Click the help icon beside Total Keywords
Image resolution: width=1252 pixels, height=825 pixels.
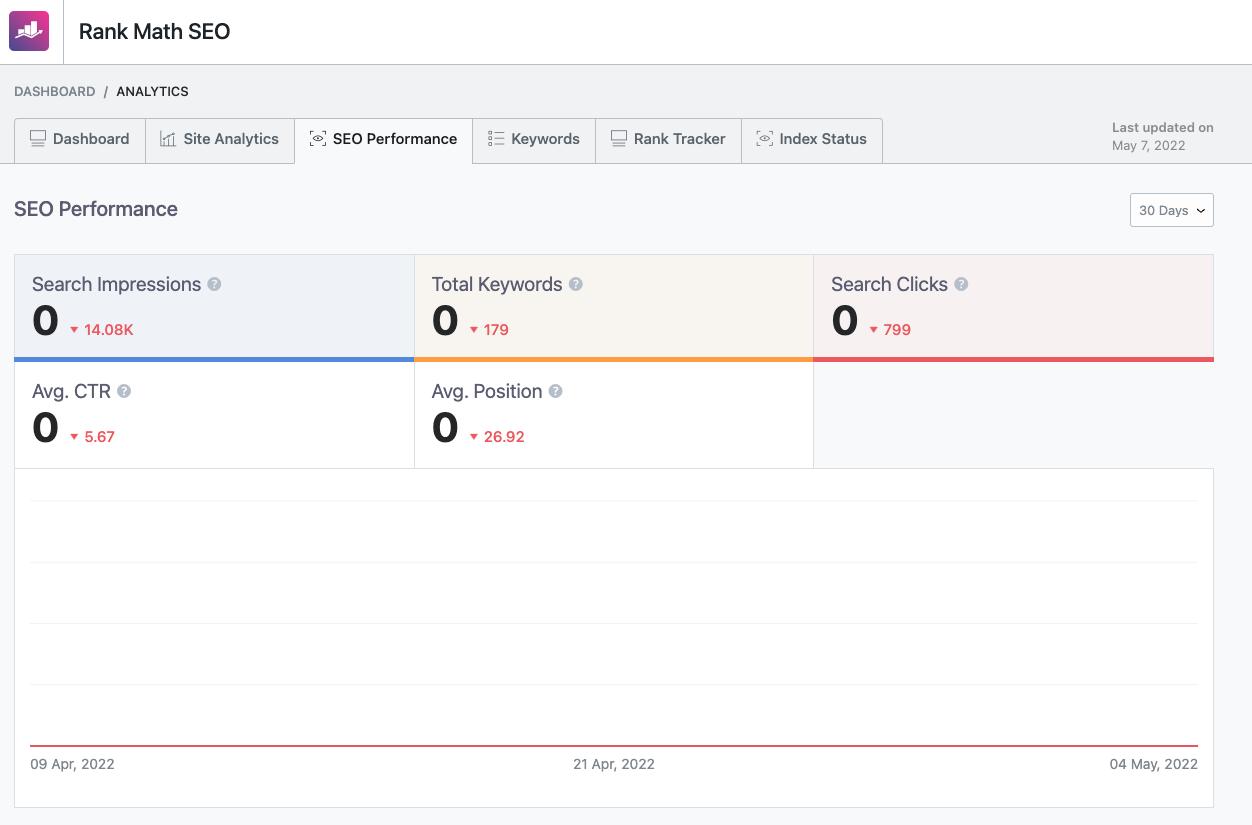coord(576,284)
